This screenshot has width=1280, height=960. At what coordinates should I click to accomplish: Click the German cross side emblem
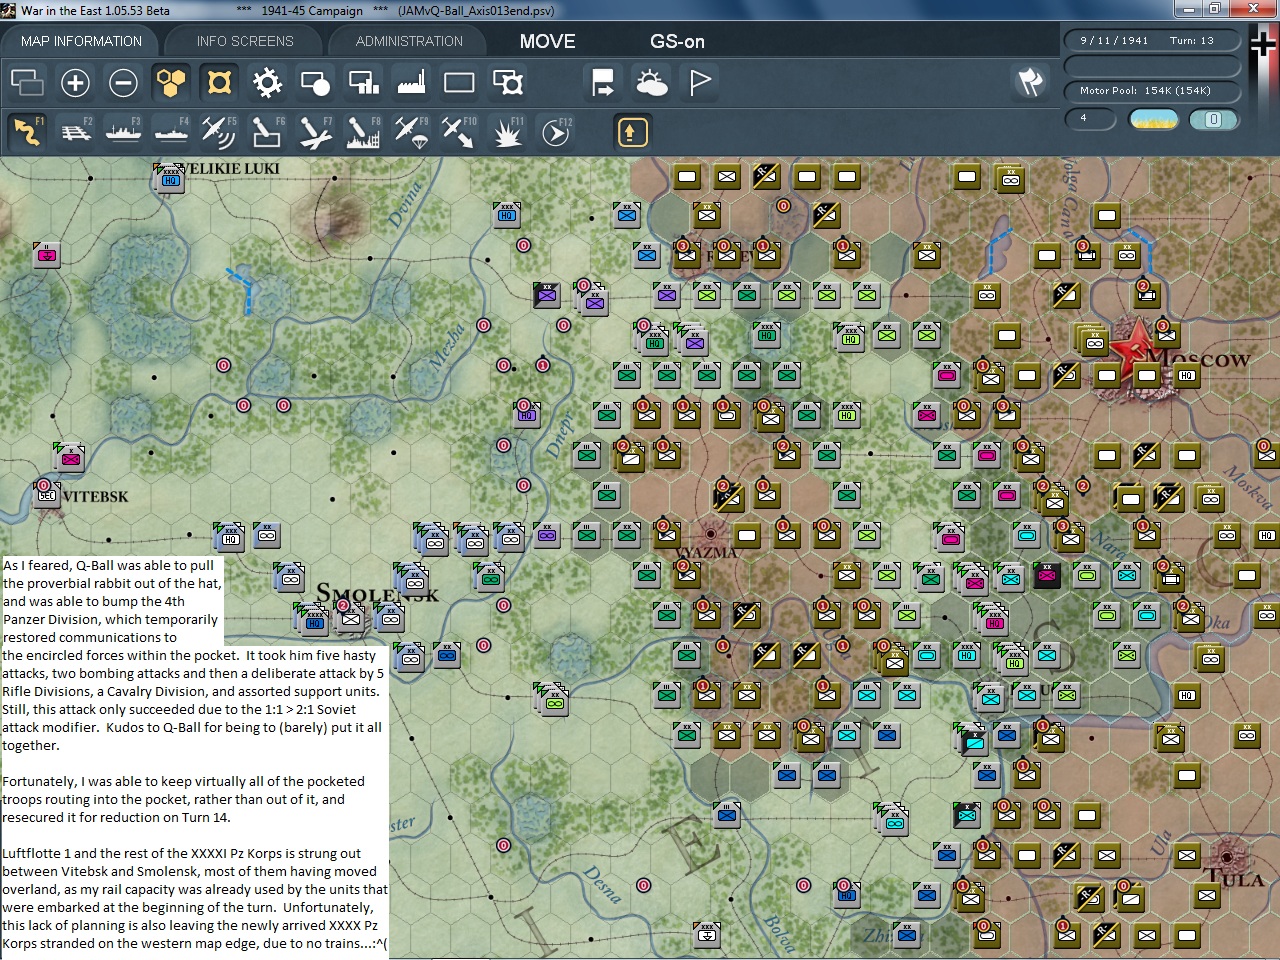1262,44
